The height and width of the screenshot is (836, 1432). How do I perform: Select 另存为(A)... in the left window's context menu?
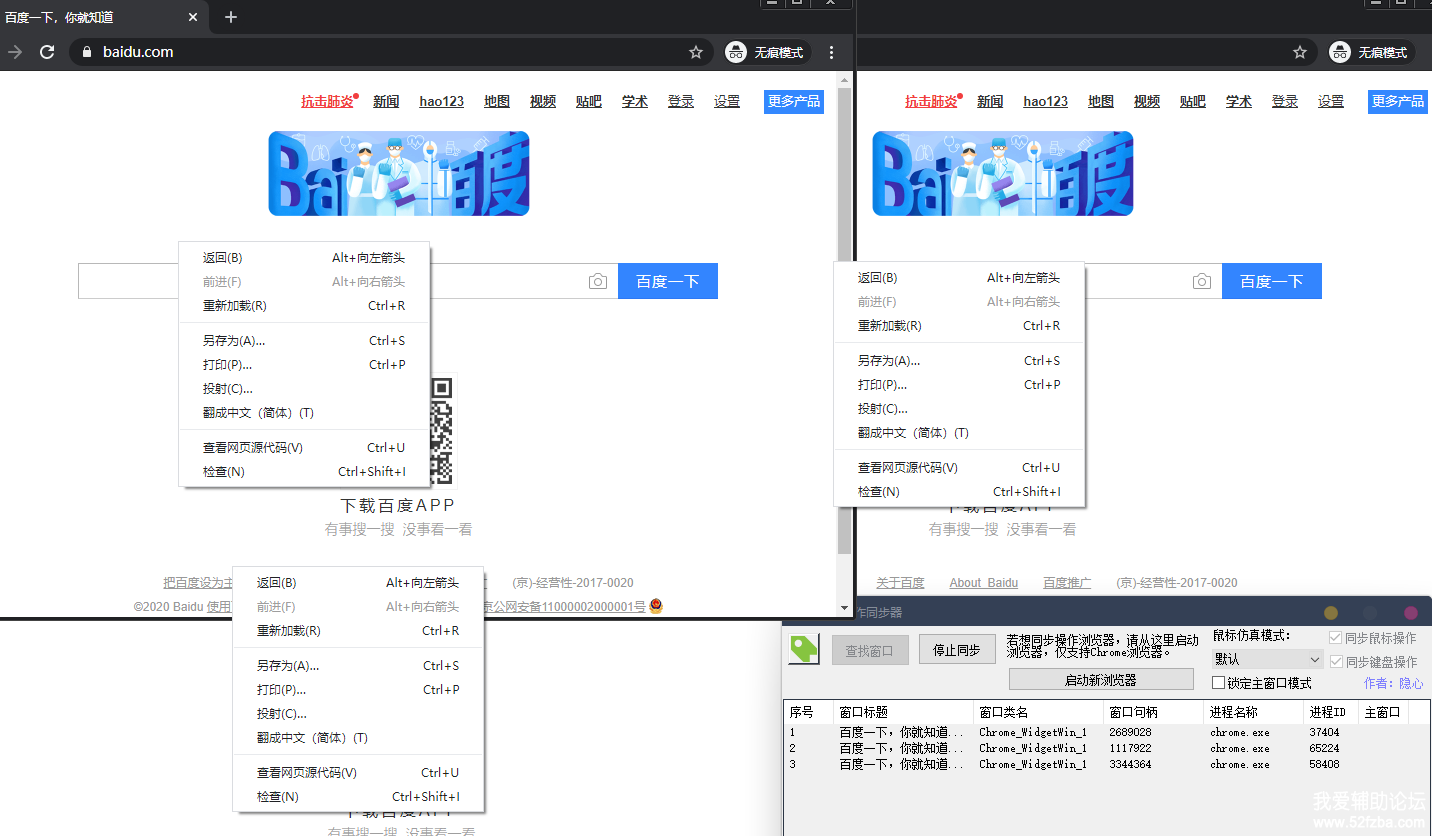pyautogui.click(x=304, y=341)
